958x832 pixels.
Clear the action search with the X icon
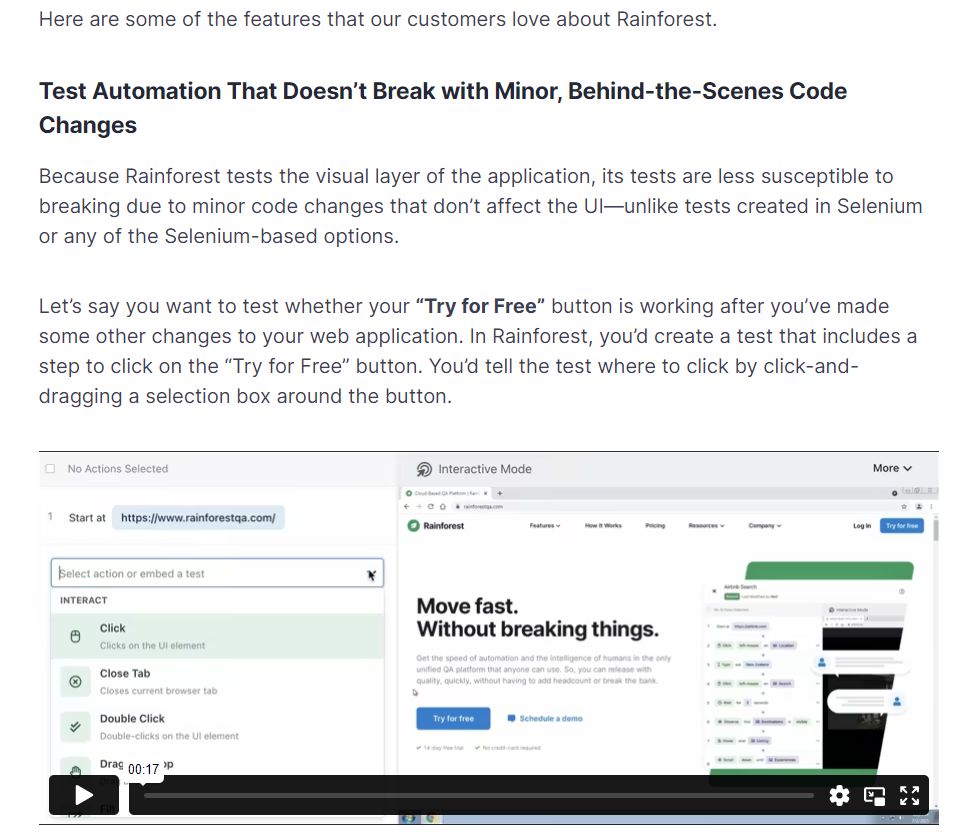pyautogui.click(x=371, y=573)
